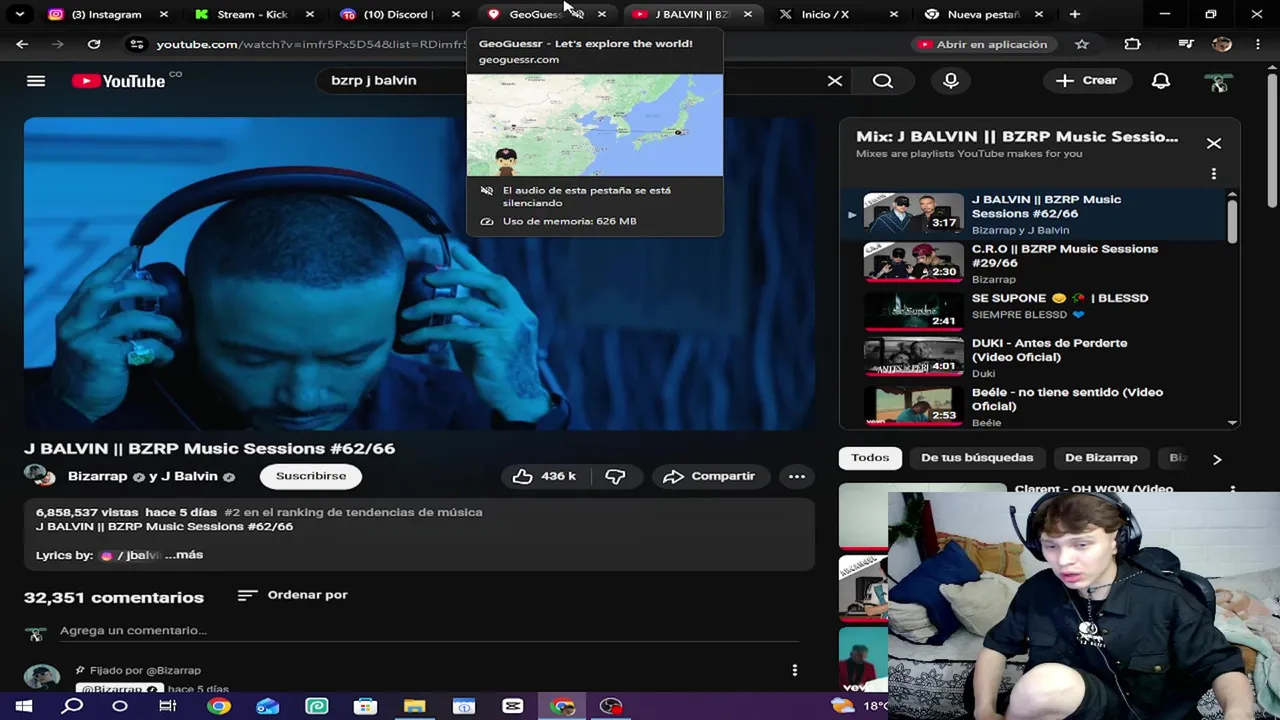Open Chrome three-dot menu
This screenshot has height=720, width=1280.
coord(1257,44)
